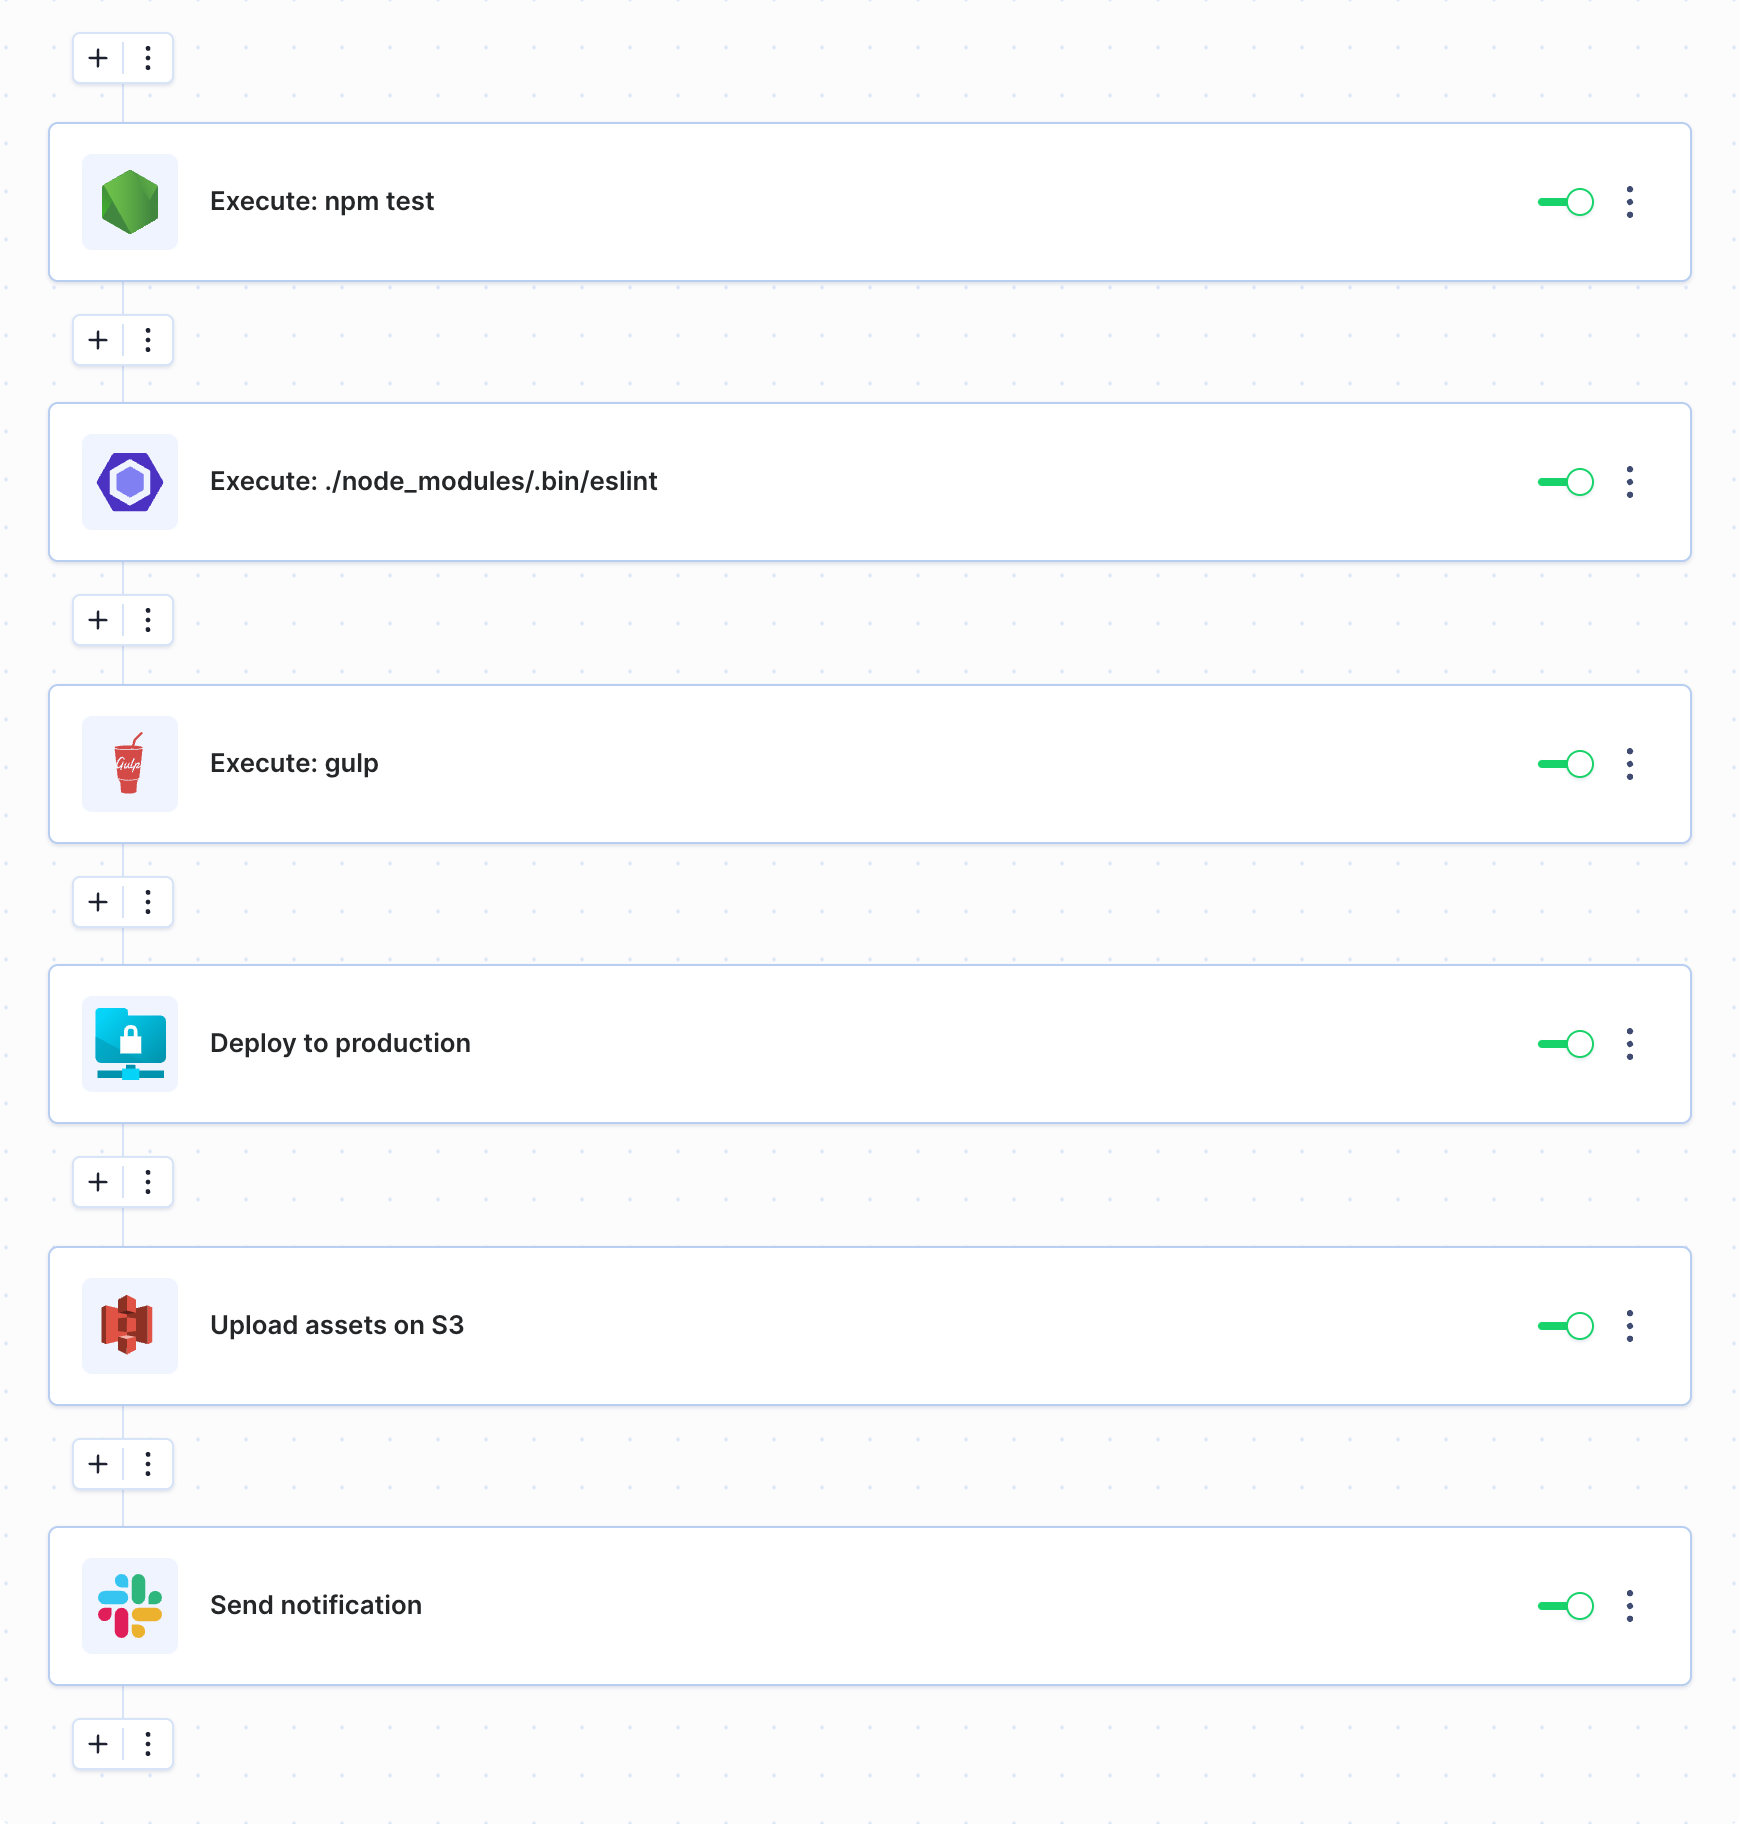
Task: Open options menu for Execute: gulp
Action: [1630, 764]
